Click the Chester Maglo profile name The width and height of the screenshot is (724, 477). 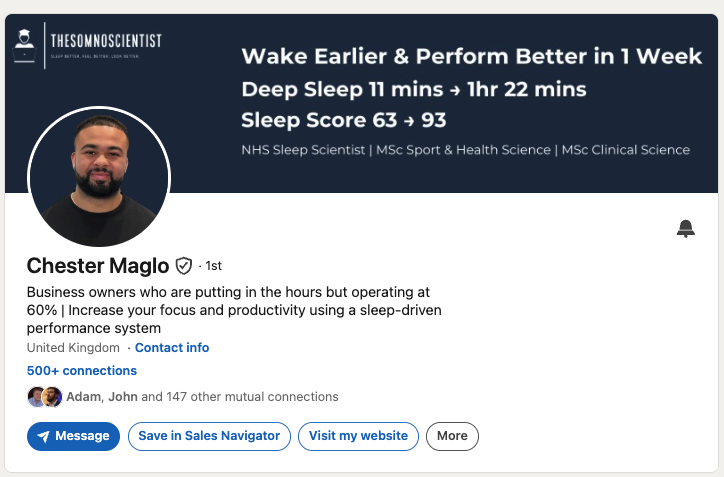click(98, 266)
